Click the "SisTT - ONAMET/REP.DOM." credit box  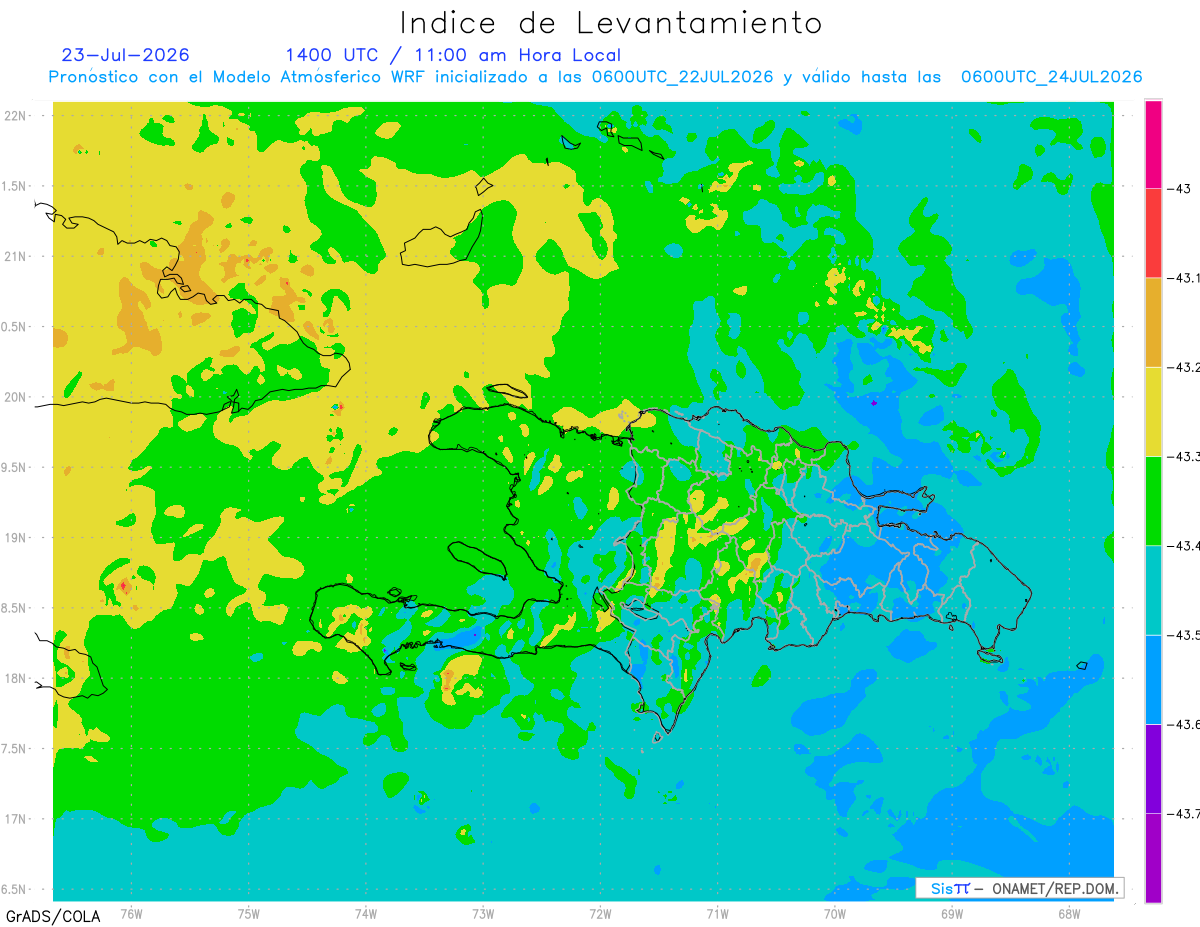[x=1019, y=888]
